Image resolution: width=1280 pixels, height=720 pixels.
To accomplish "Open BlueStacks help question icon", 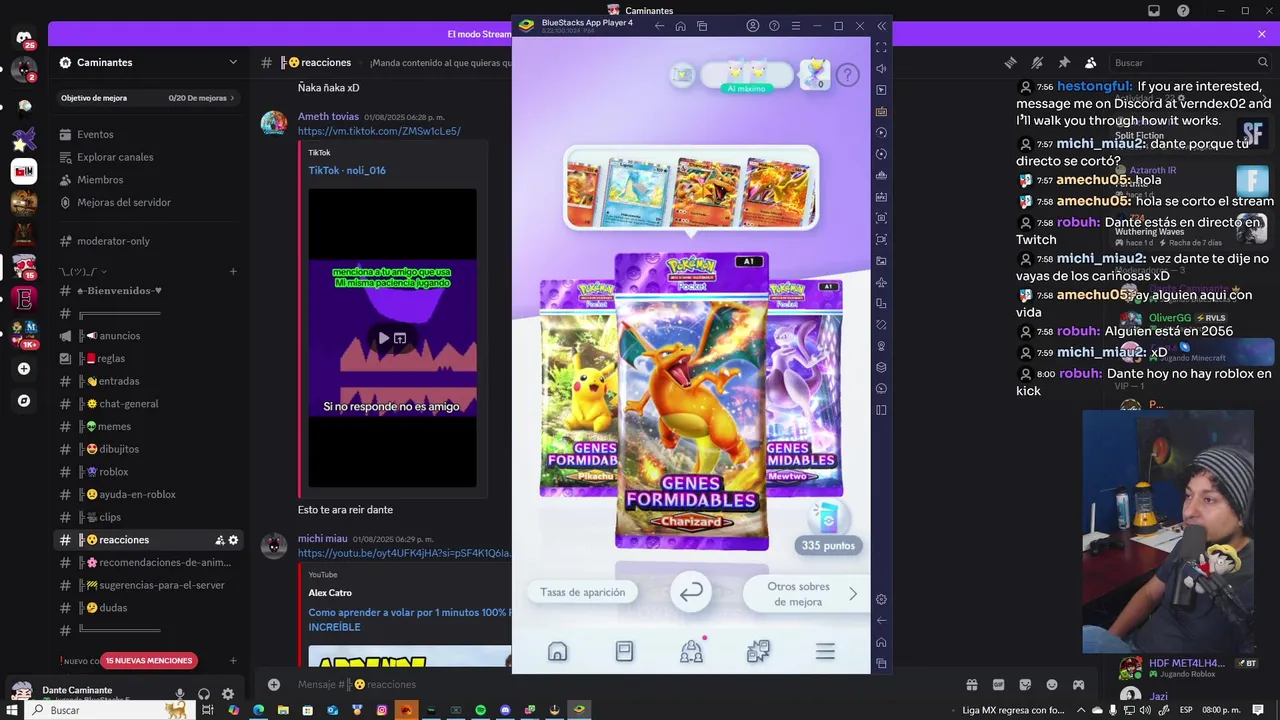I will click(x=774, y=26).
